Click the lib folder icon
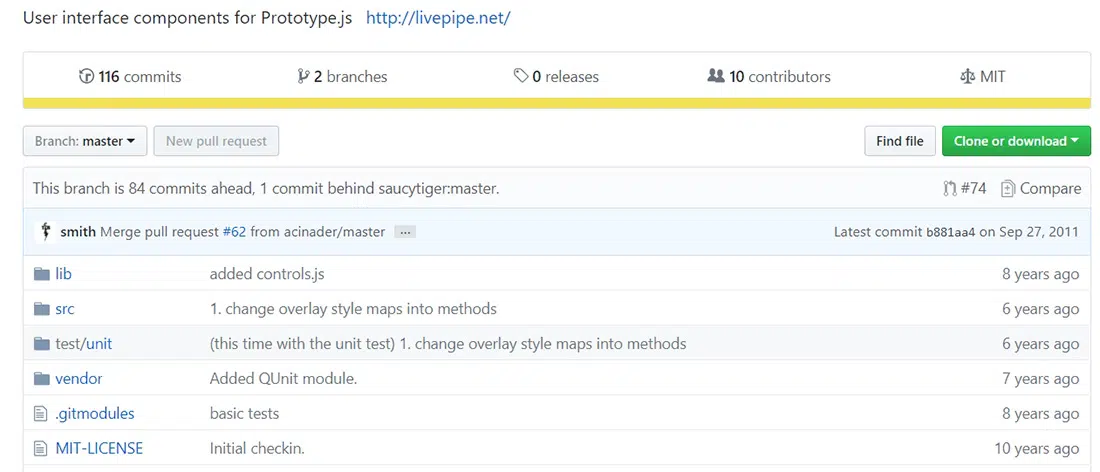Viewport: 1100px width, 472px height. [x=41, y=274]
